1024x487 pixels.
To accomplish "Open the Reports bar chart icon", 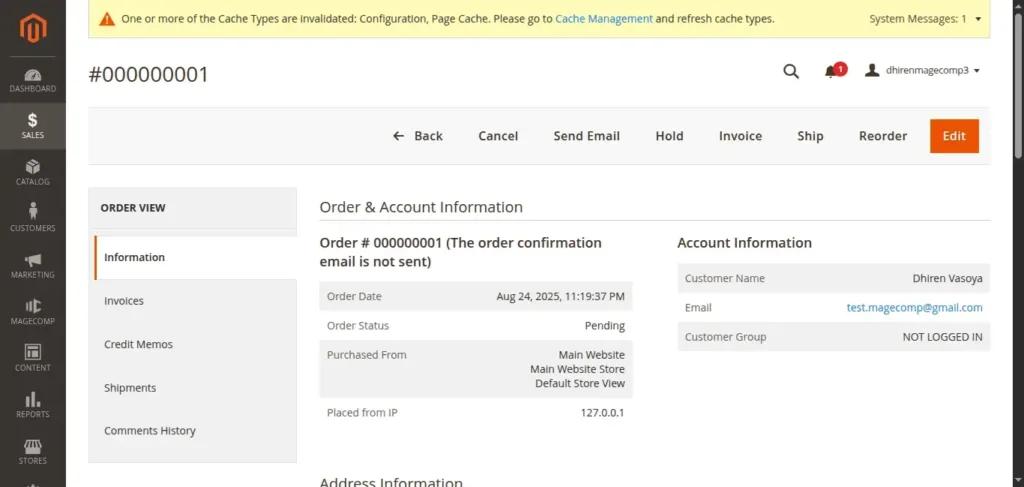I will tap(33, 403).
